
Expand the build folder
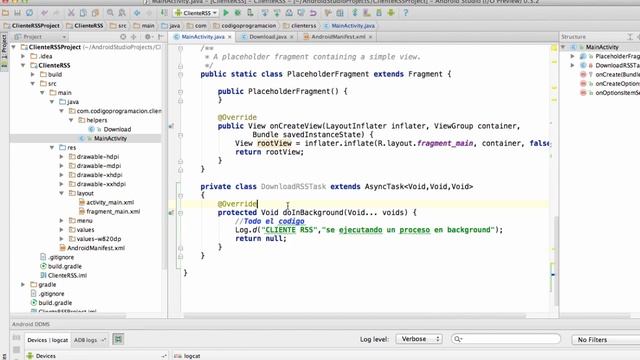point(33,74)
